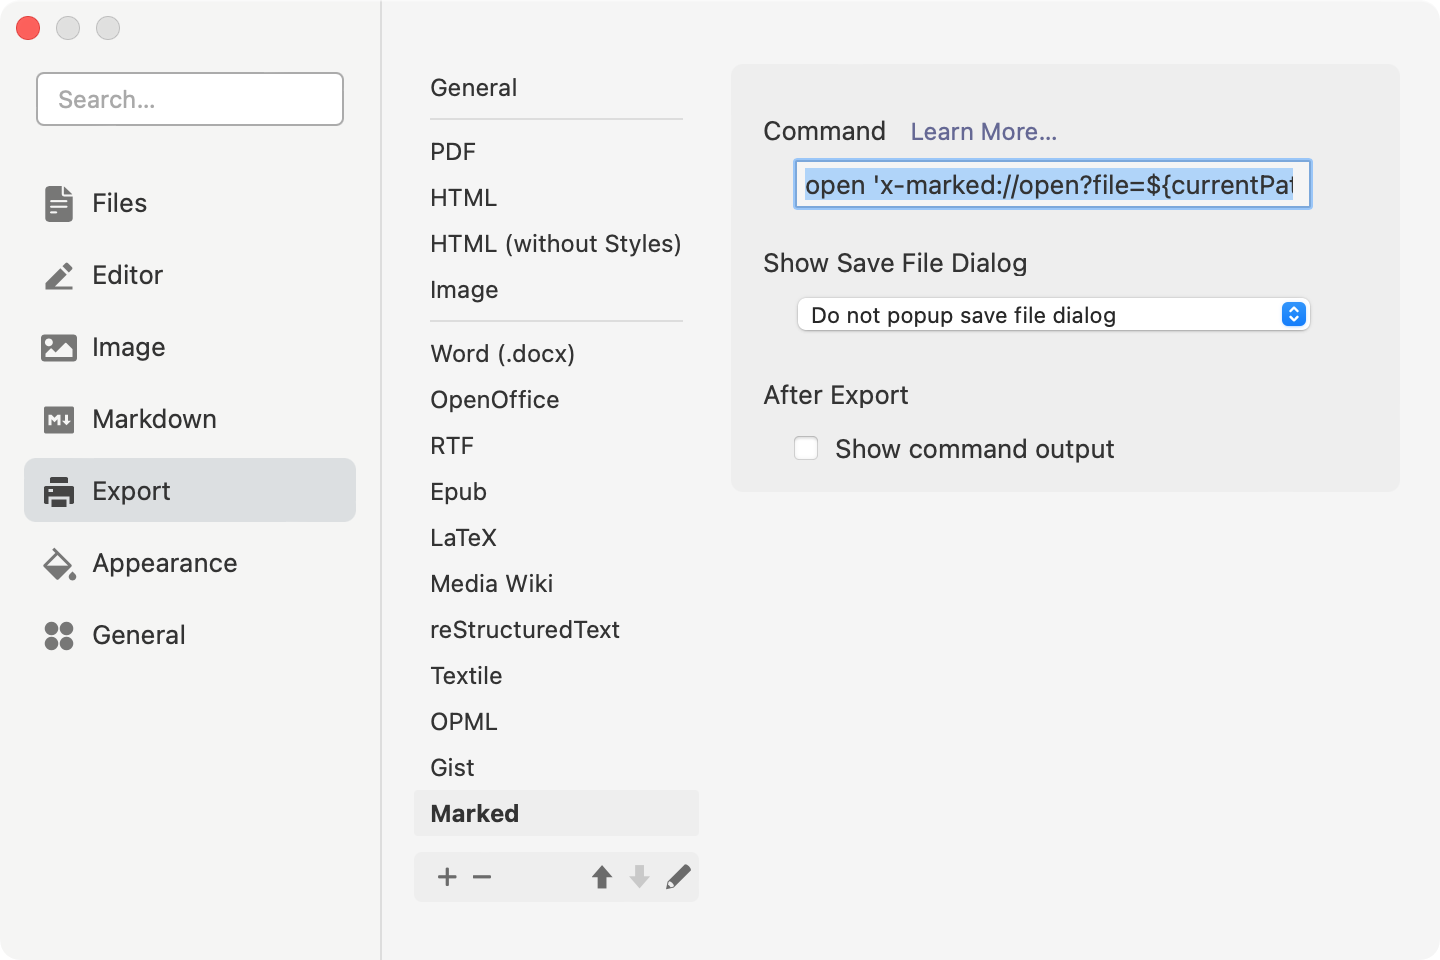The image size is (1440, 960).
Task: Click the Files document icon in sidebar
Action: [x=59, y=203]
